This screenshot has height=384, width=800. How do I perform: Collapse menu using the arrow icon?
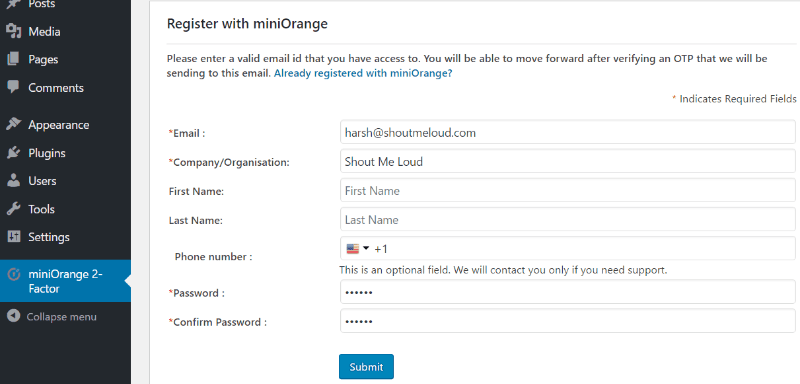click(14, 316)
